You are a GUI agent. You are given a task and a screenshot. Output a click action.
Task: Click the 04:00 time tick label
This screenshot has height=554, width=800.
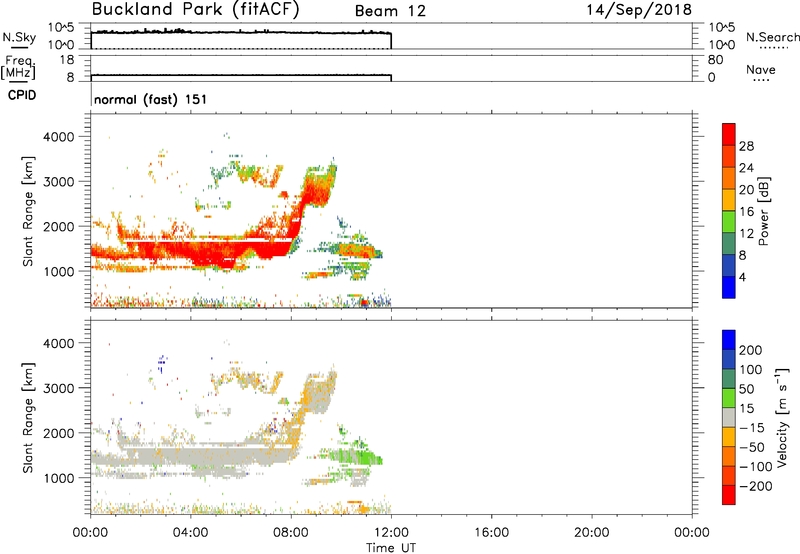pyautogui.click(x=191, y=533)
